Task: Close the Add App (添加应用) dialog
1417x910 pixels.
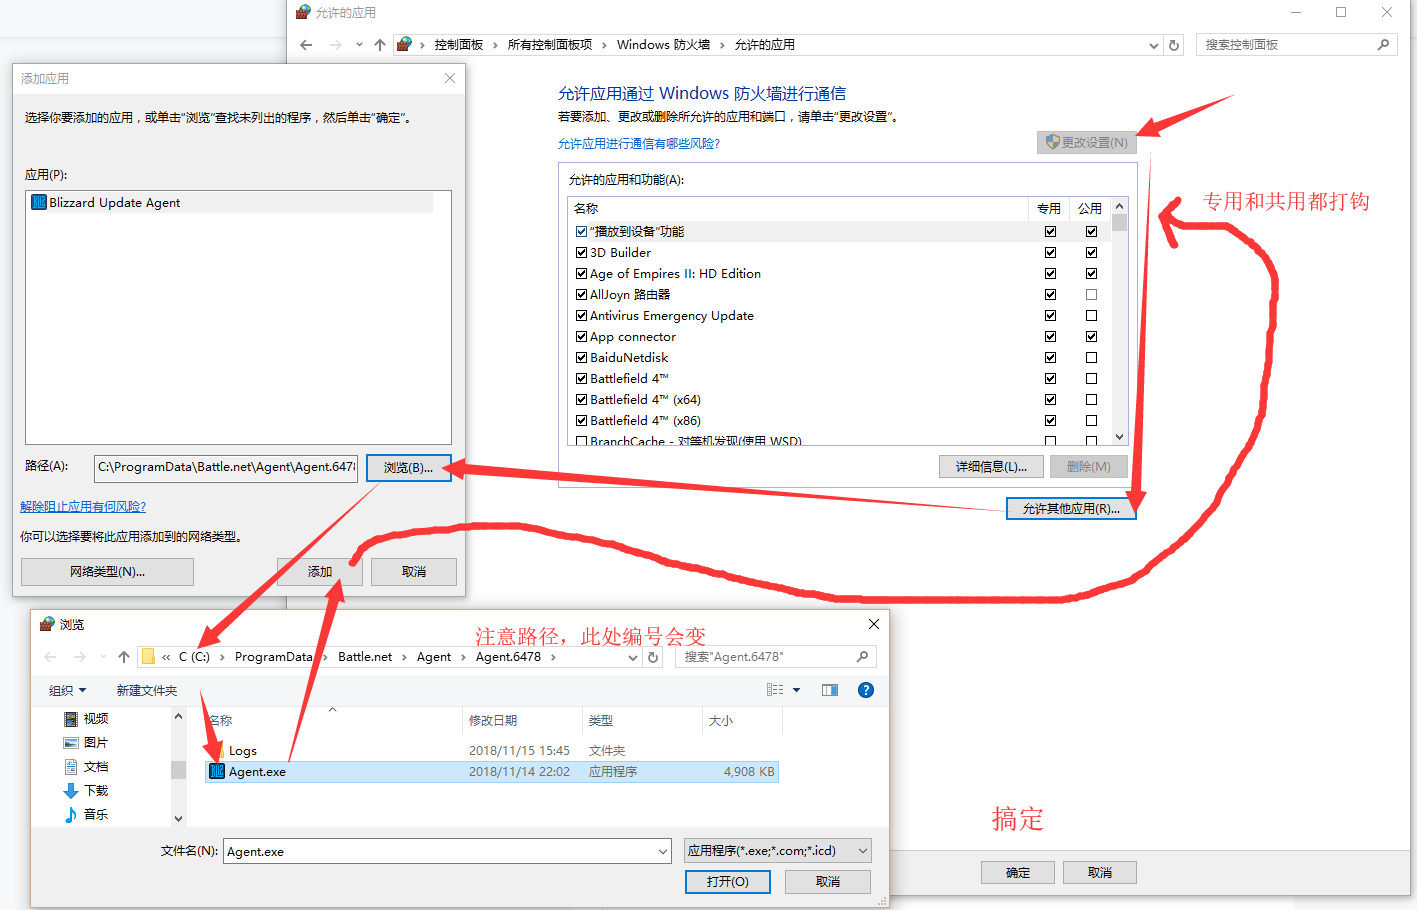Action: point(450,78)
